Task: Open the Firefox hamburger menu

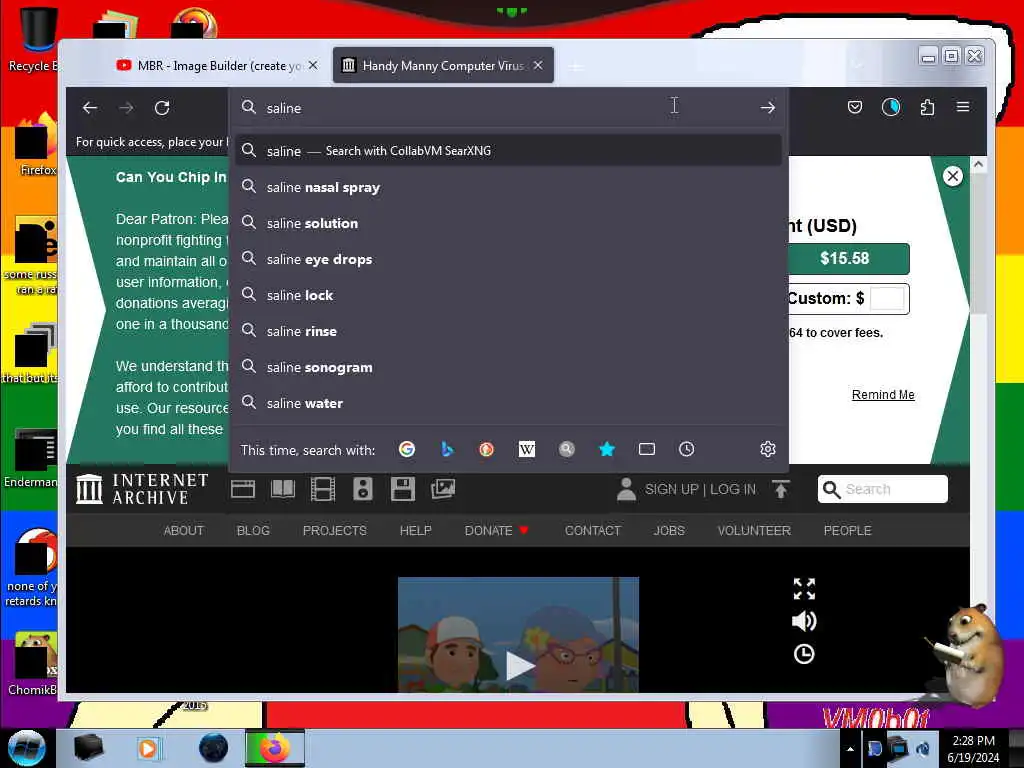Action: click(x=963, y=106)
